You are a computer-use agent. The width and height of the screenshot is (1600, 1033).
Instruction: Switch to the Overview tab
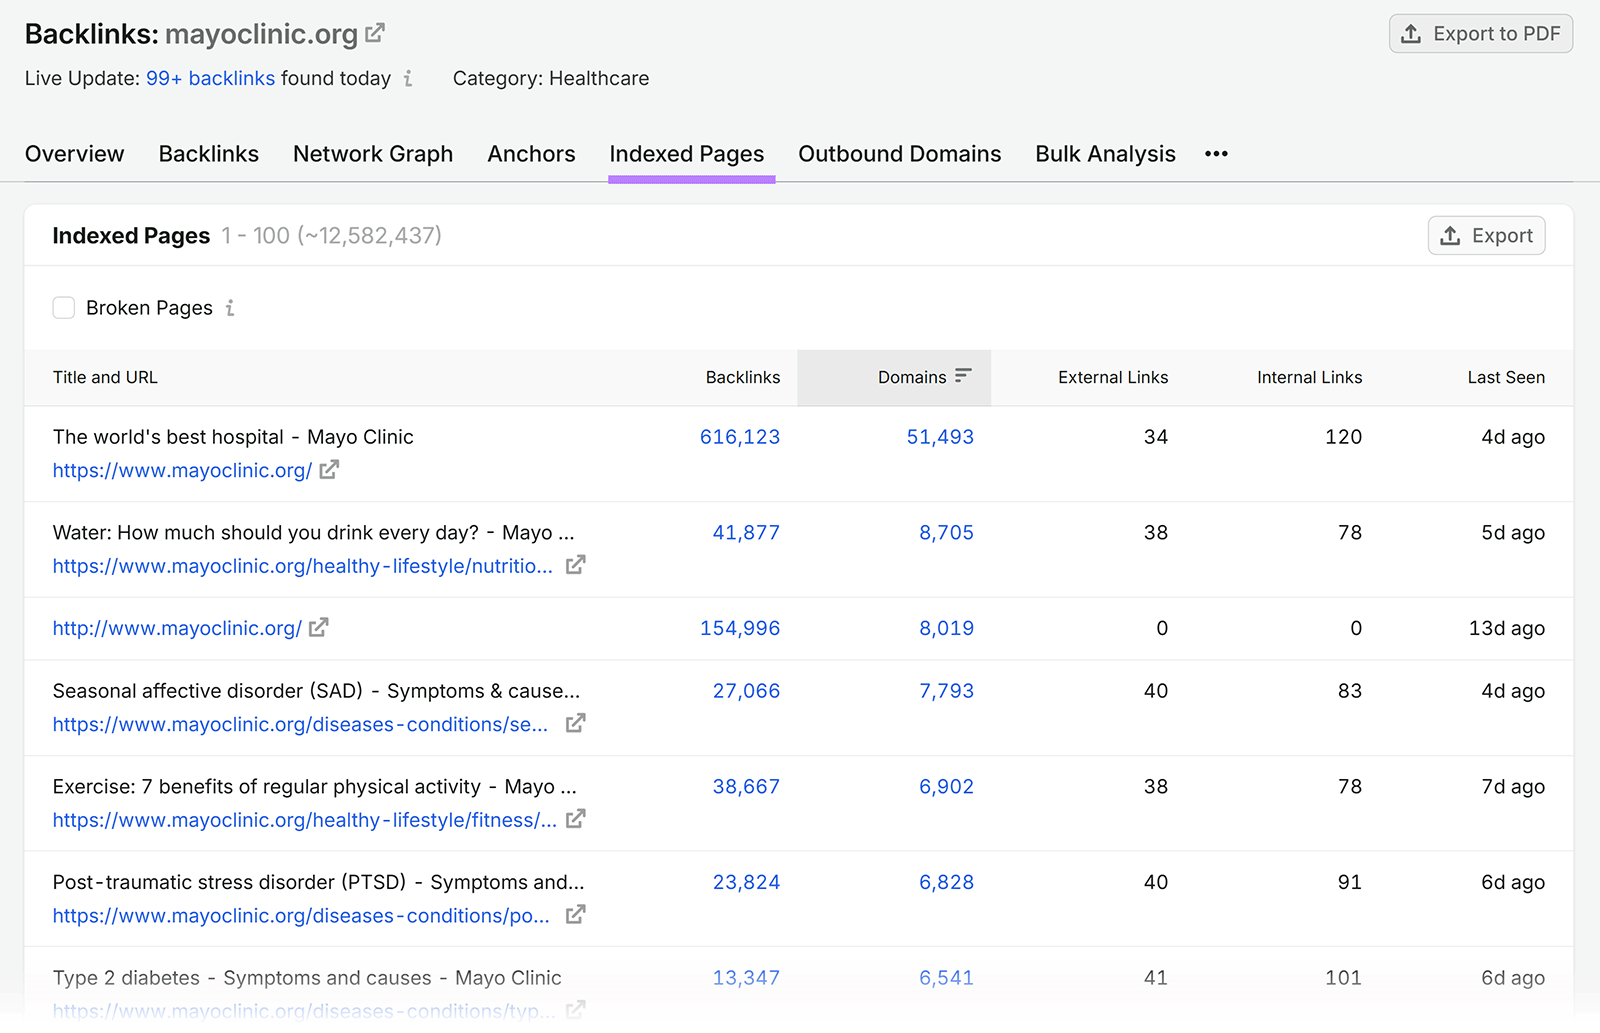coord(75,154)
